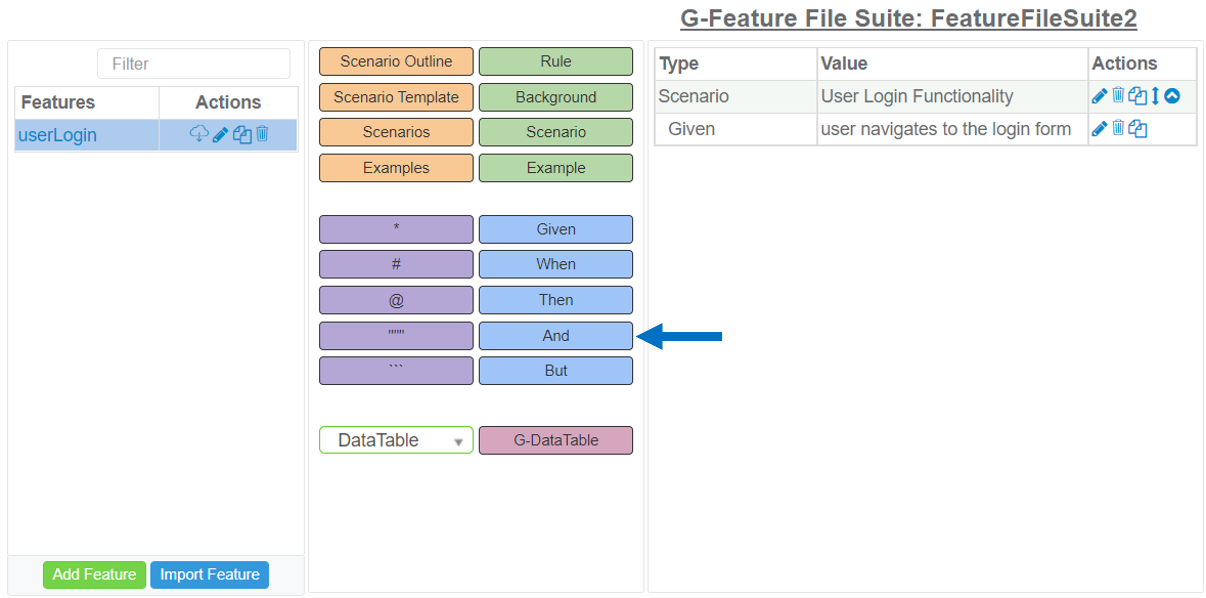Download the userLogin feature via cloud icon
1206x598 pixels.
(199, 134)
